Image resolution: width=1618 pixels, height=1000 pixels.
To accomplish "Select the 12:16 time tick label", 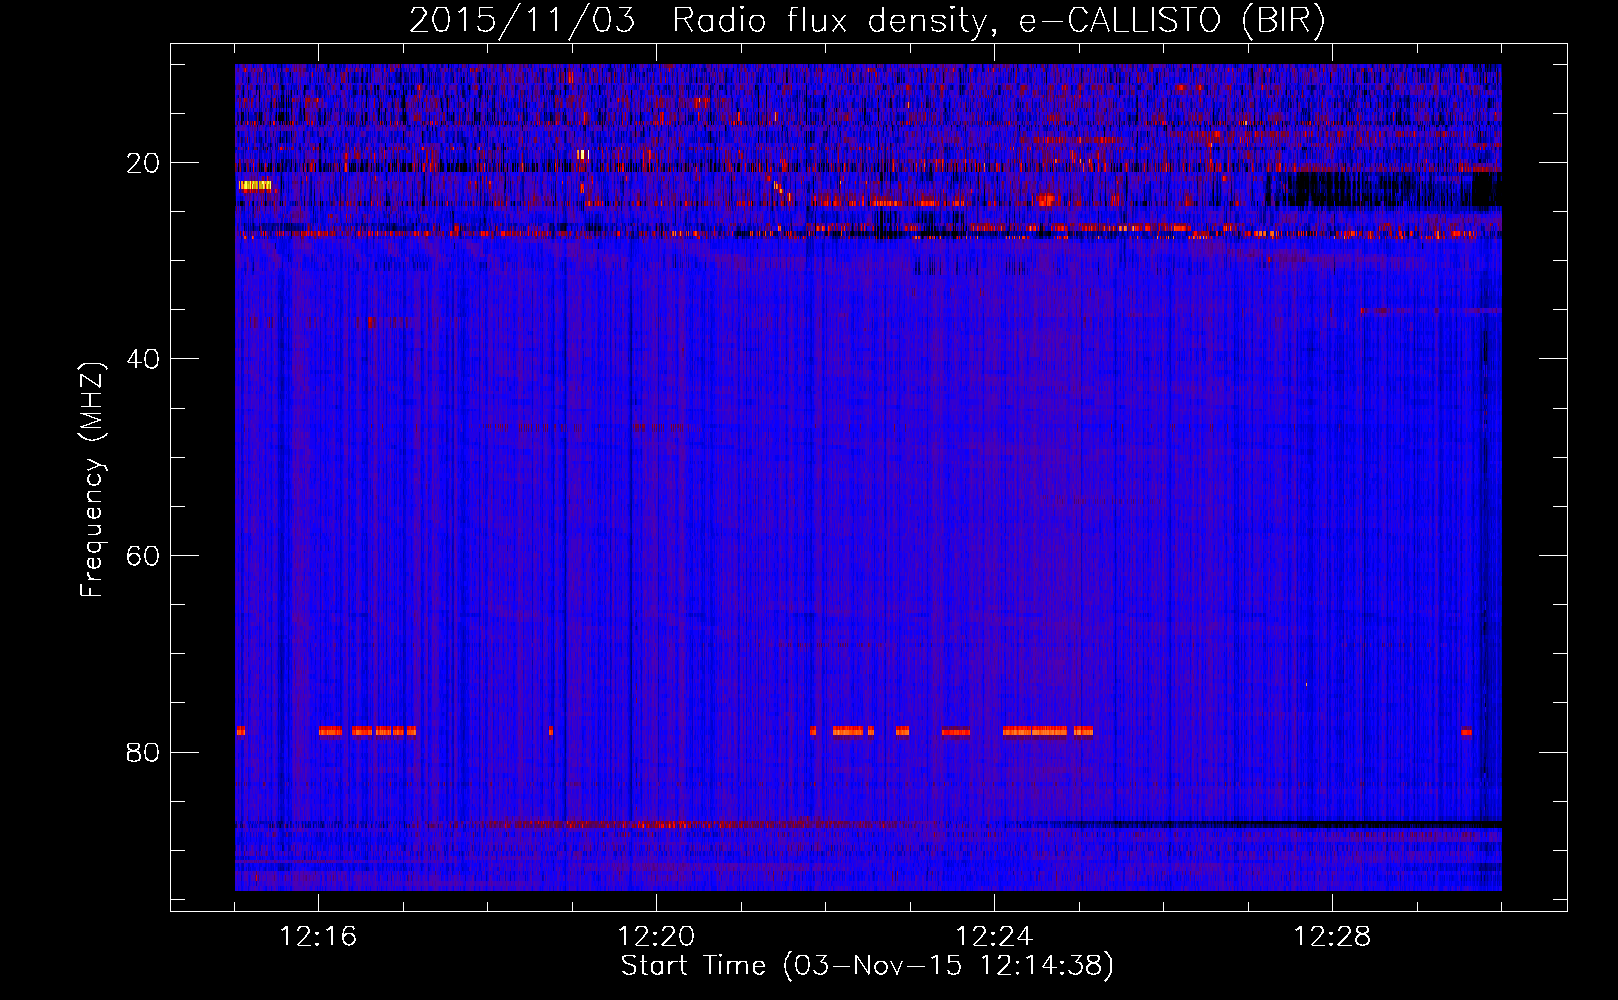I will coord(318,937).
